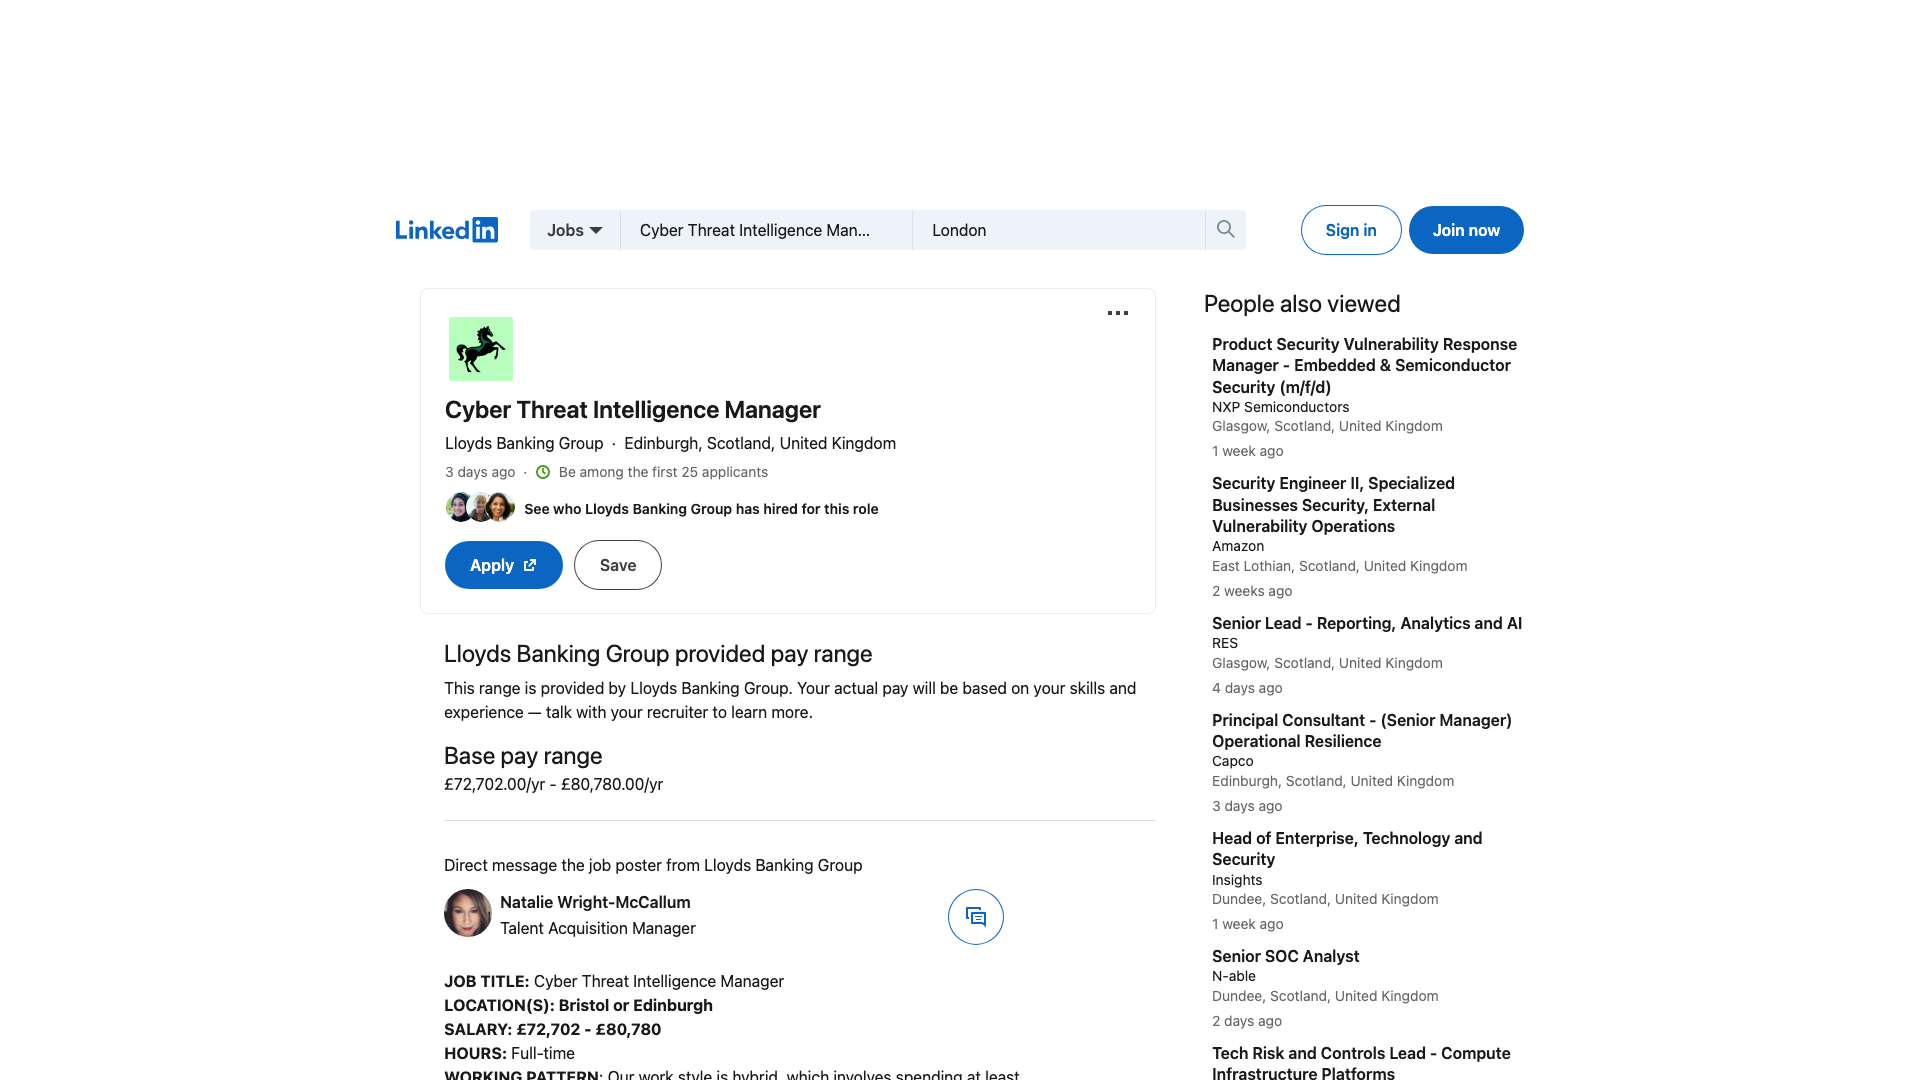
Task: Click 'Edinburgh, Scotland, United Kingdom' job location
Action: pyautogui.click(x=760, y=443)
